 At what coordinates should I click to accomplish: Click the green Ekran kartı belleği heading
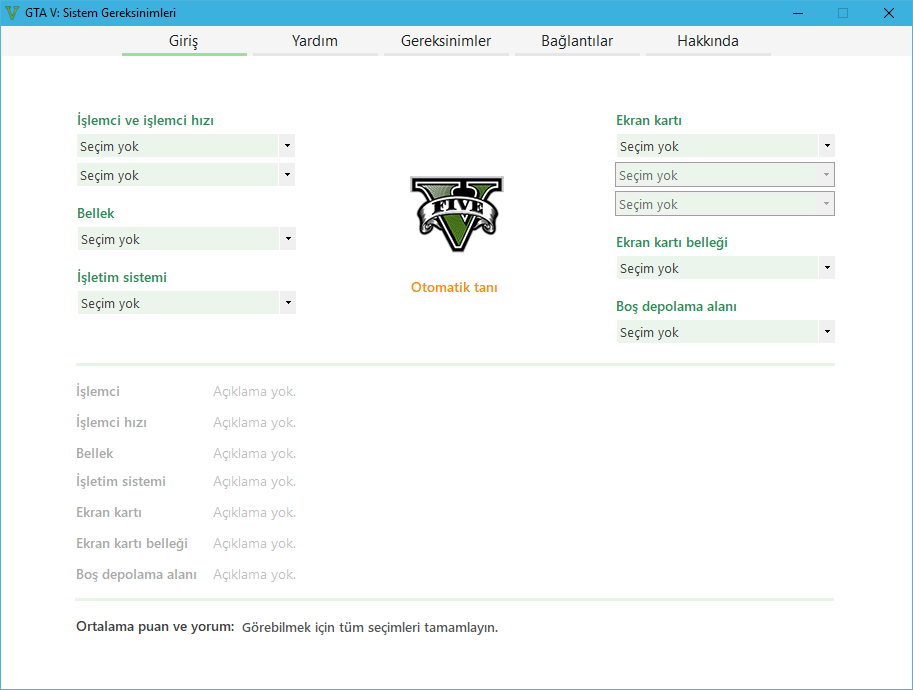click(672, 243)
